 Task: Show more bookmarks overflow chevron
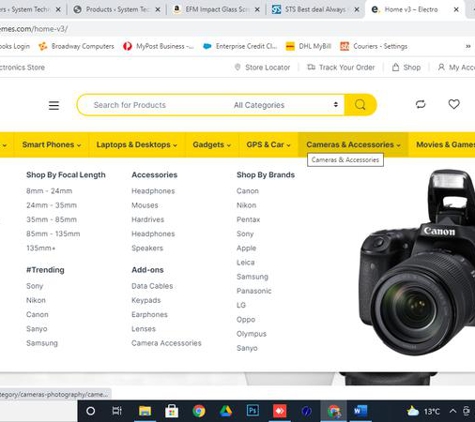tap(468, 46)
